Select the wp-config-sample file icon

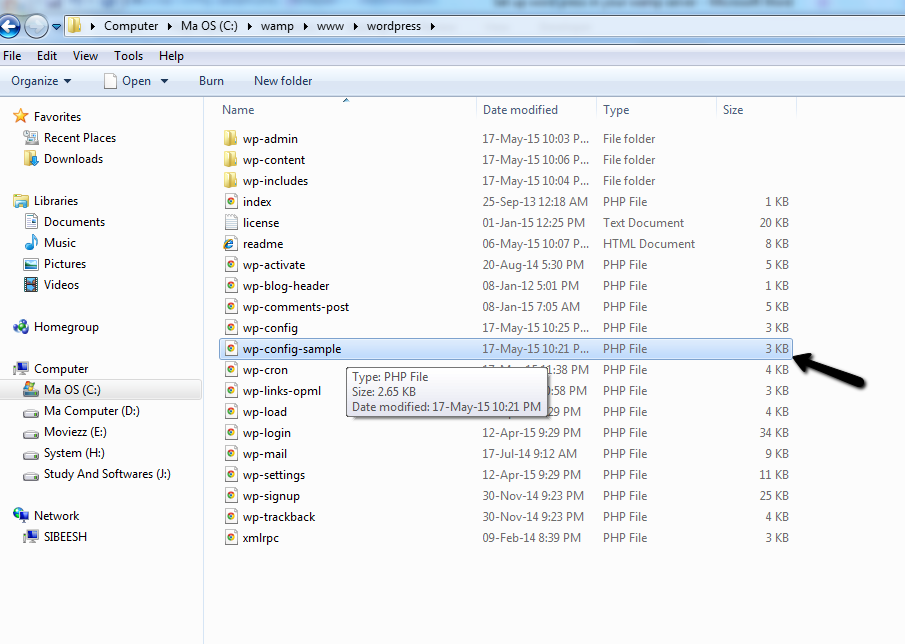[231, 349]
